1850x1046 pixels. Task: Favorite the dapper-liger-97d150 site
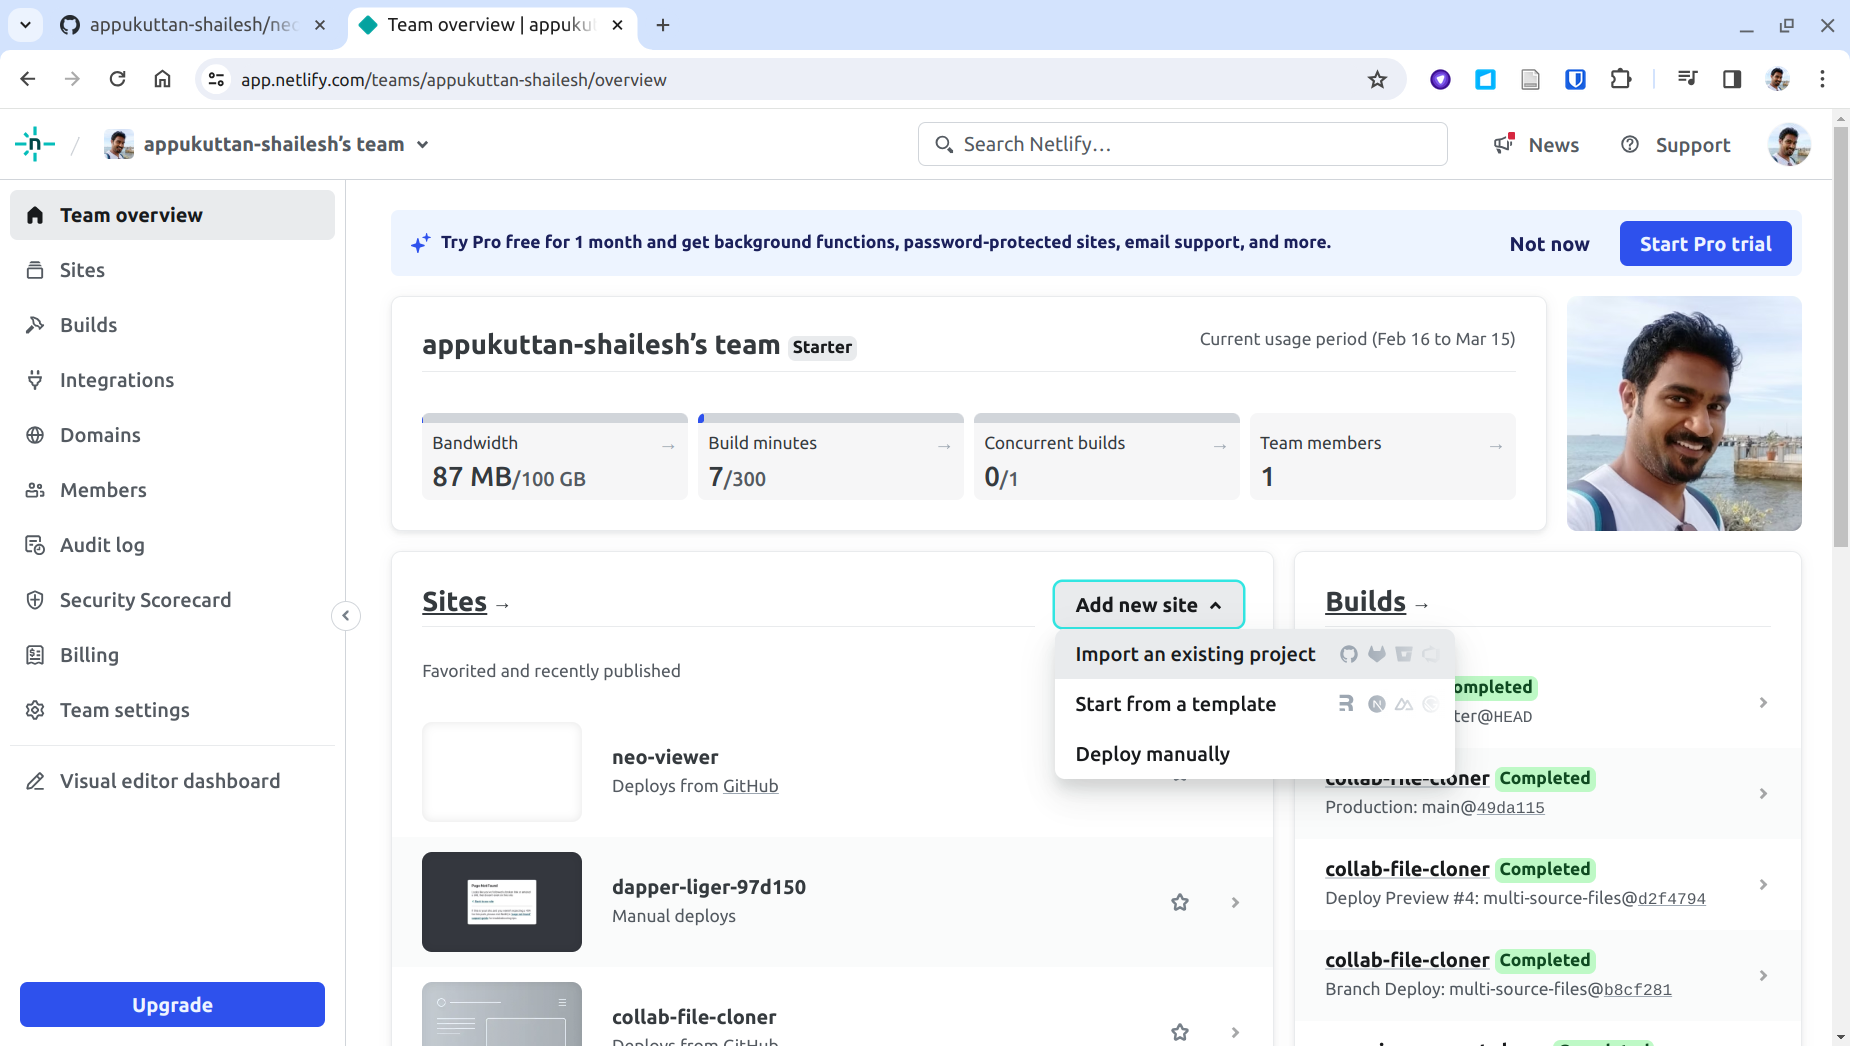coord(1180,902)
